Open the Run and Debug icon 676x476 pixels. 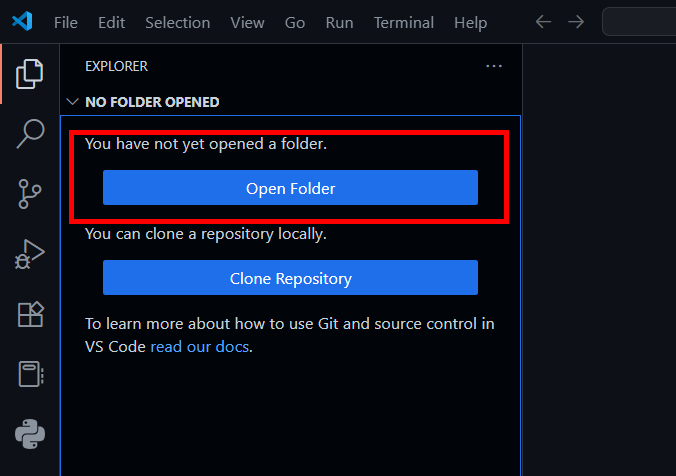pyautogui.click(x=29, y=254)
